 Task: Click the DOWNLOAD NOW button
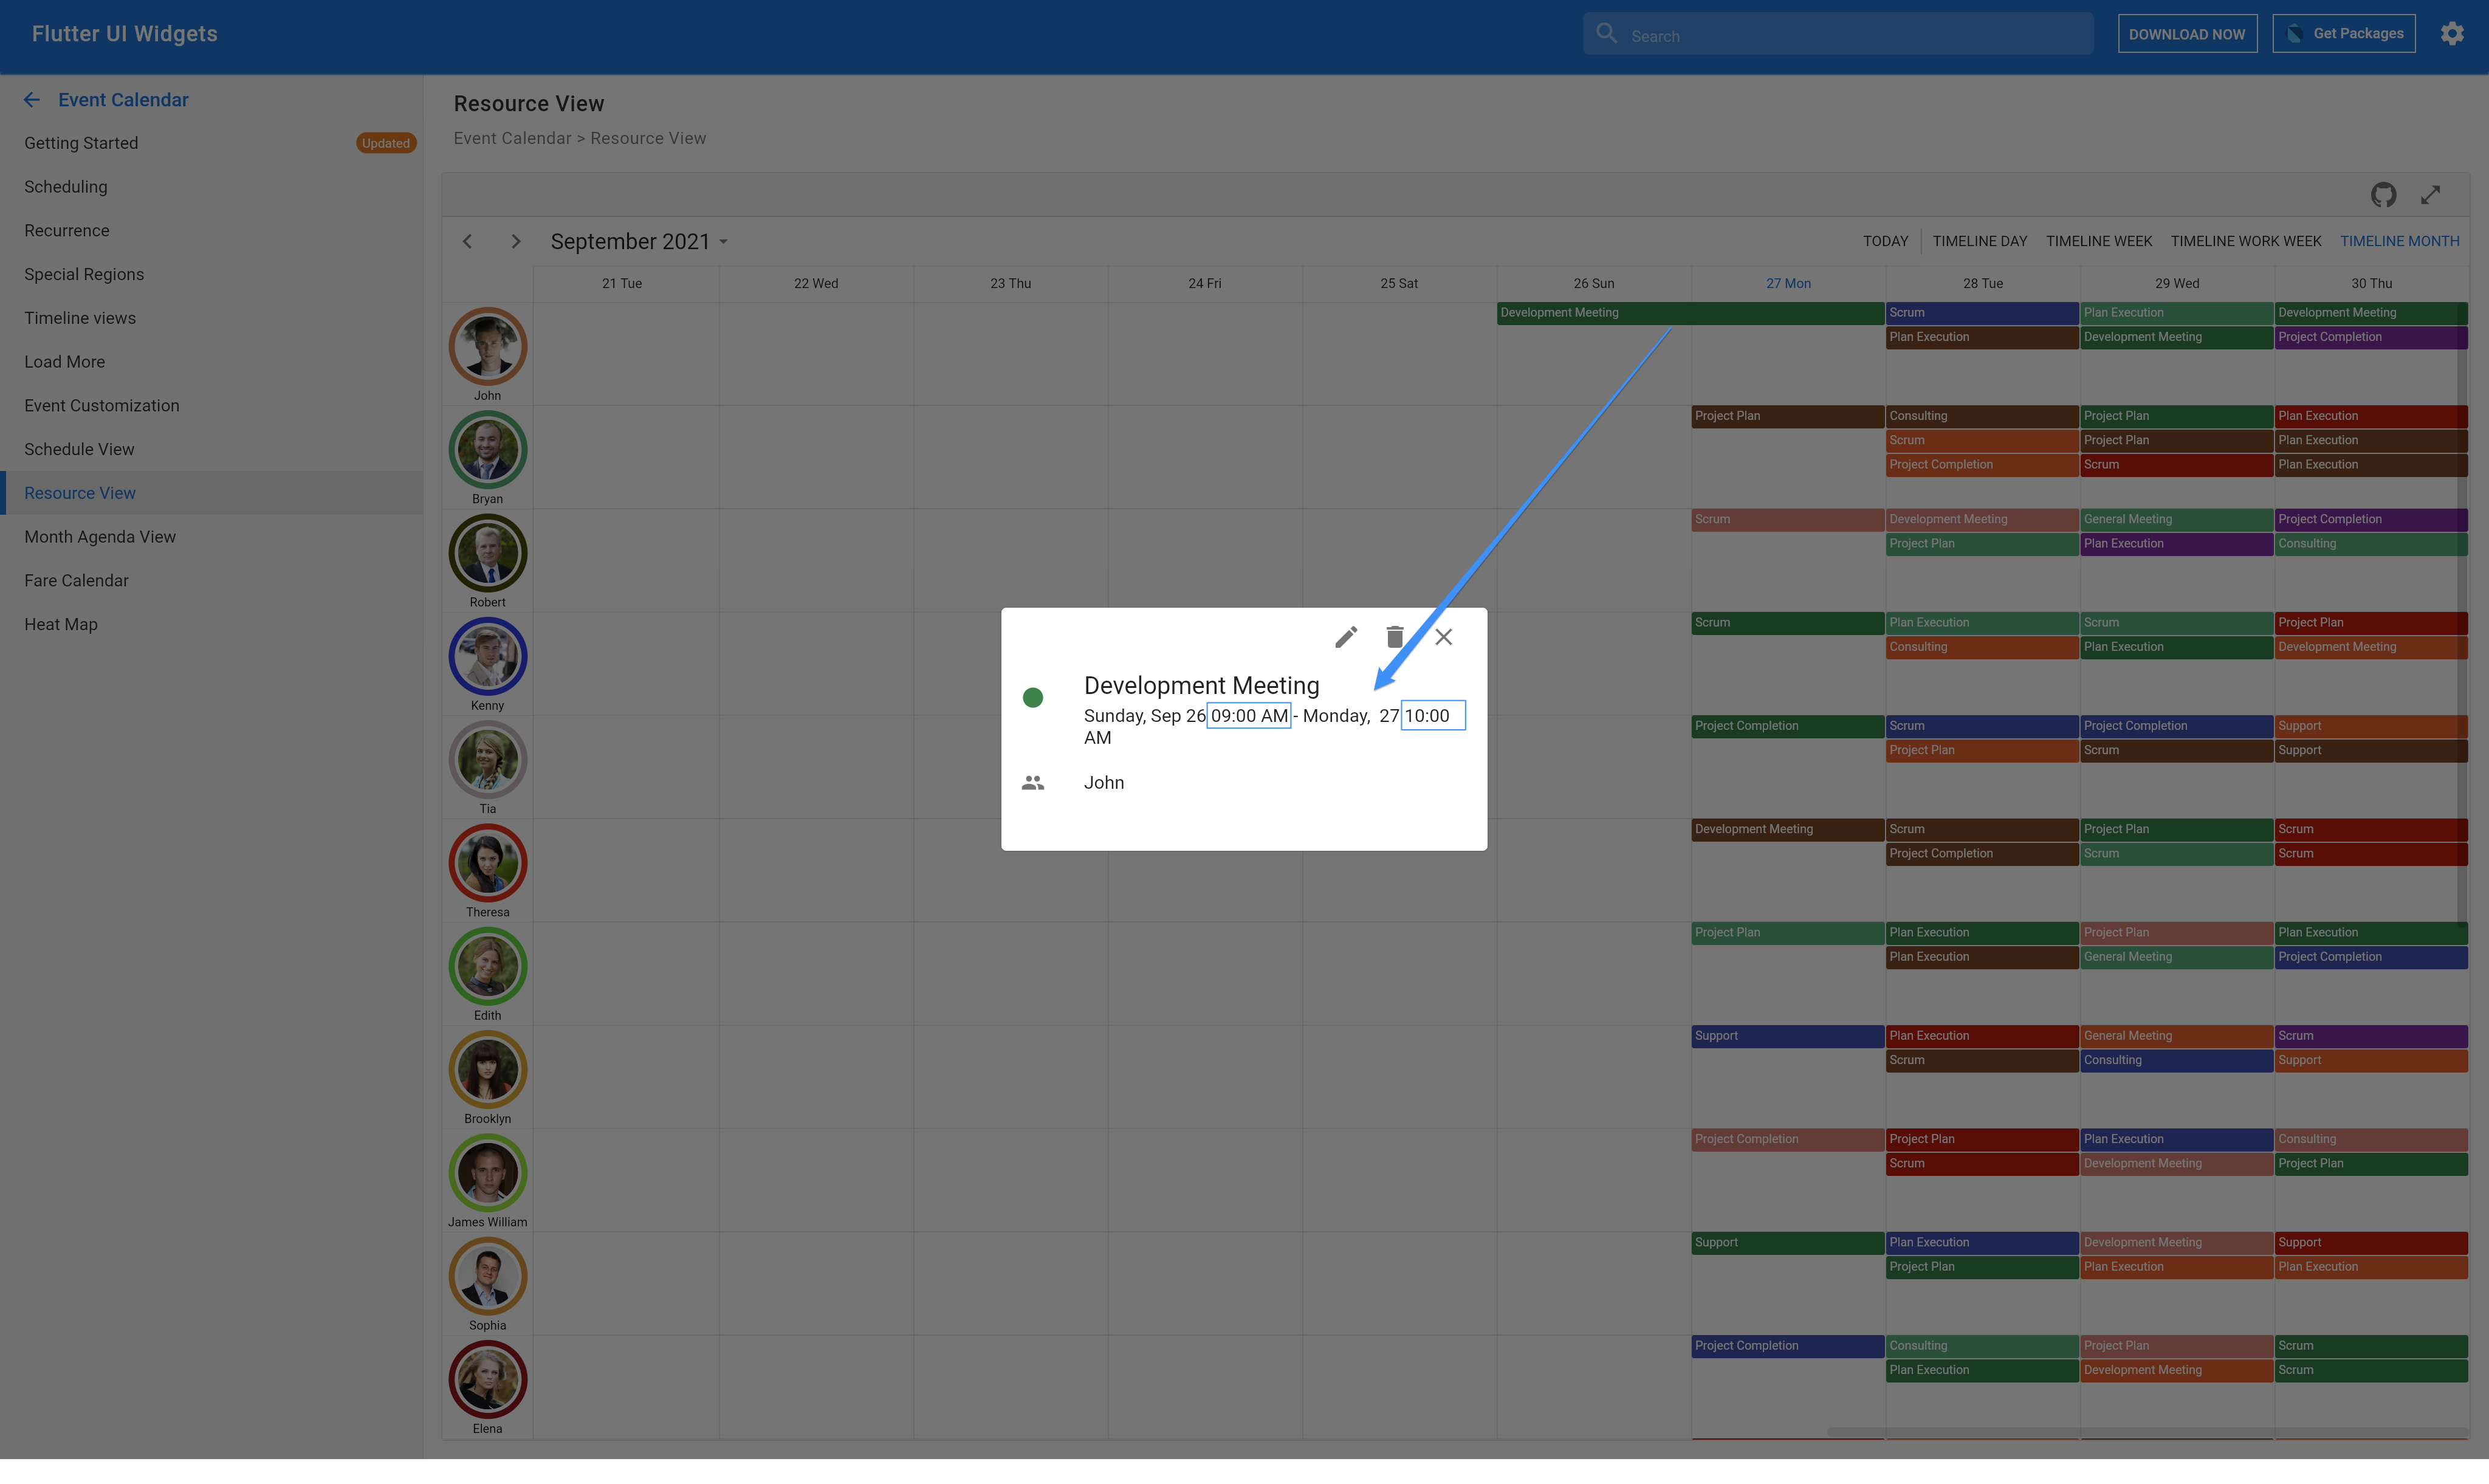pos(2187,33)
